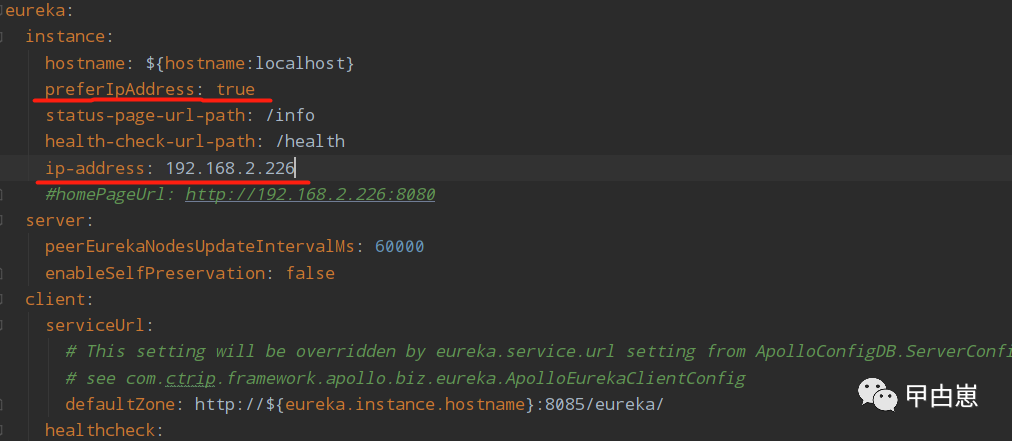
Task: Click the 60000 interval value
Action: point(400,246)
